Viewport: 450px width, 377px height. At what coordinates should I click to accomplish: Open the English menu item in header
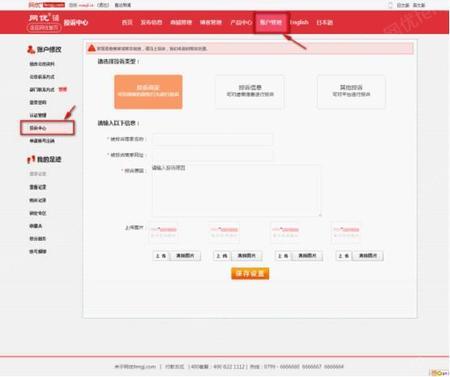tap(299, 22)
